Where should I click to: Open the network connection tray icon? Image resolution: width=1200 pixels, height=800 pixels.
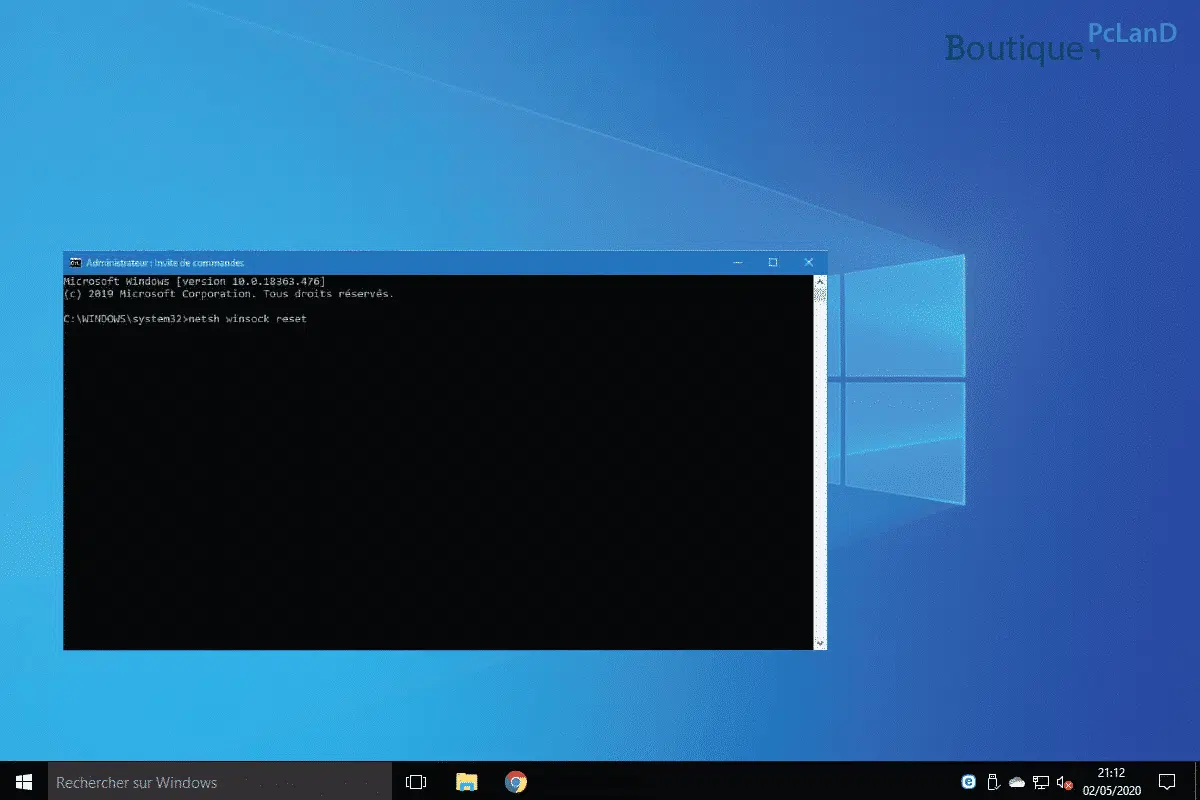(1041, 782)
